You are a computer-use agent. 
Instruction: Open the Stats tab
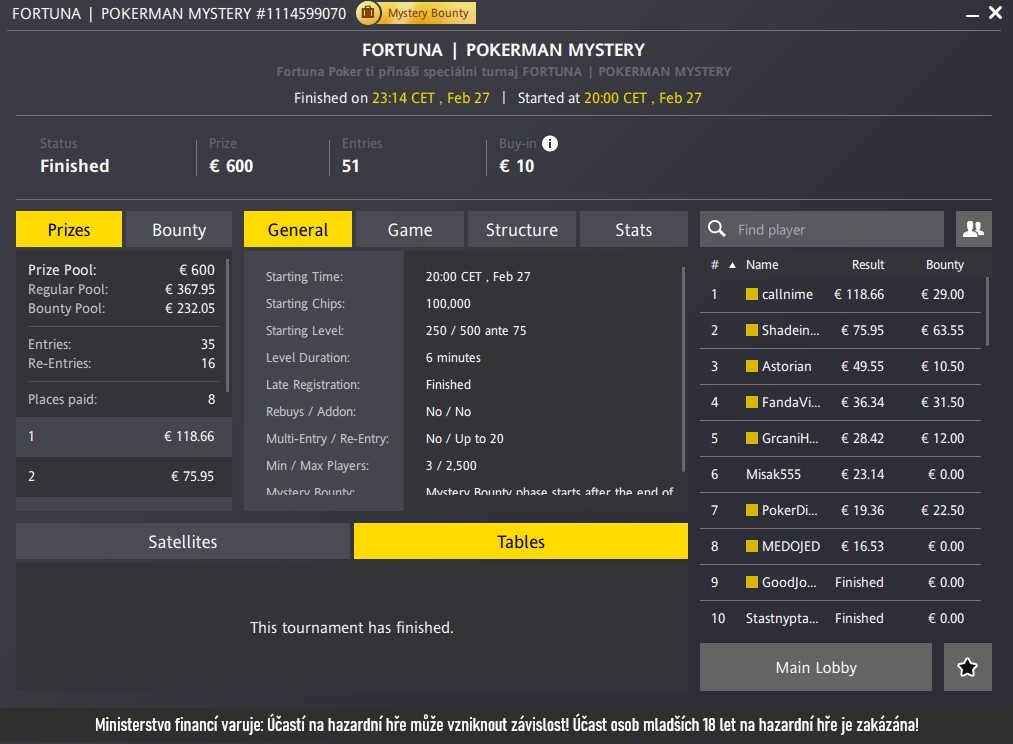[x=633, y=230]
